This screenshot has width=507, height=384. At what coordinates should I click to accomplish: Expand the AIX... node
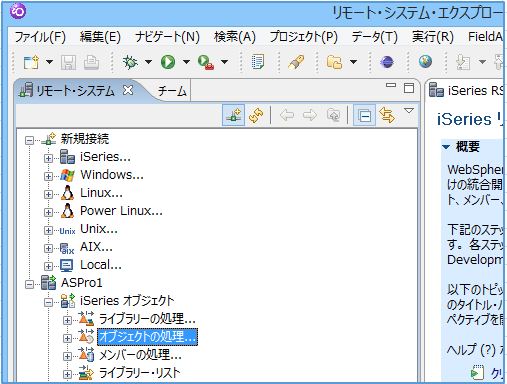(48, 248)
